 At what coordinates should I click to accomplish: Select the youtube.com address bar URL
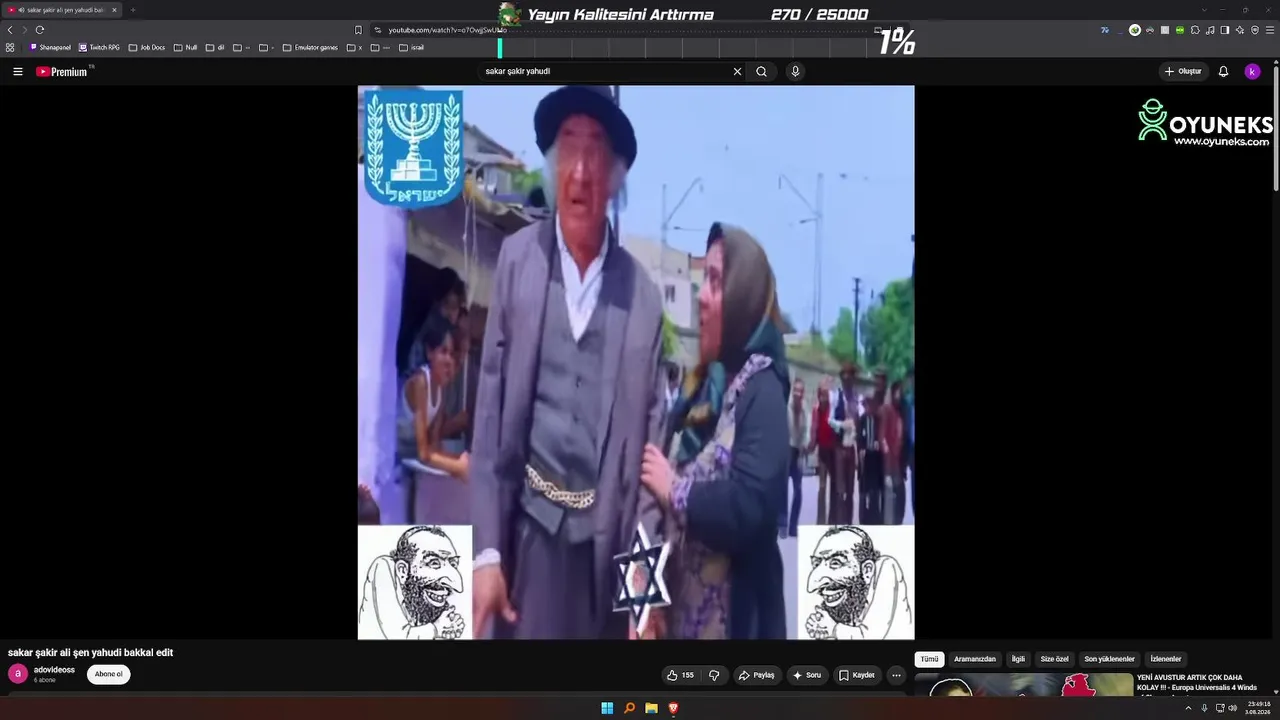tap(448, 30)
